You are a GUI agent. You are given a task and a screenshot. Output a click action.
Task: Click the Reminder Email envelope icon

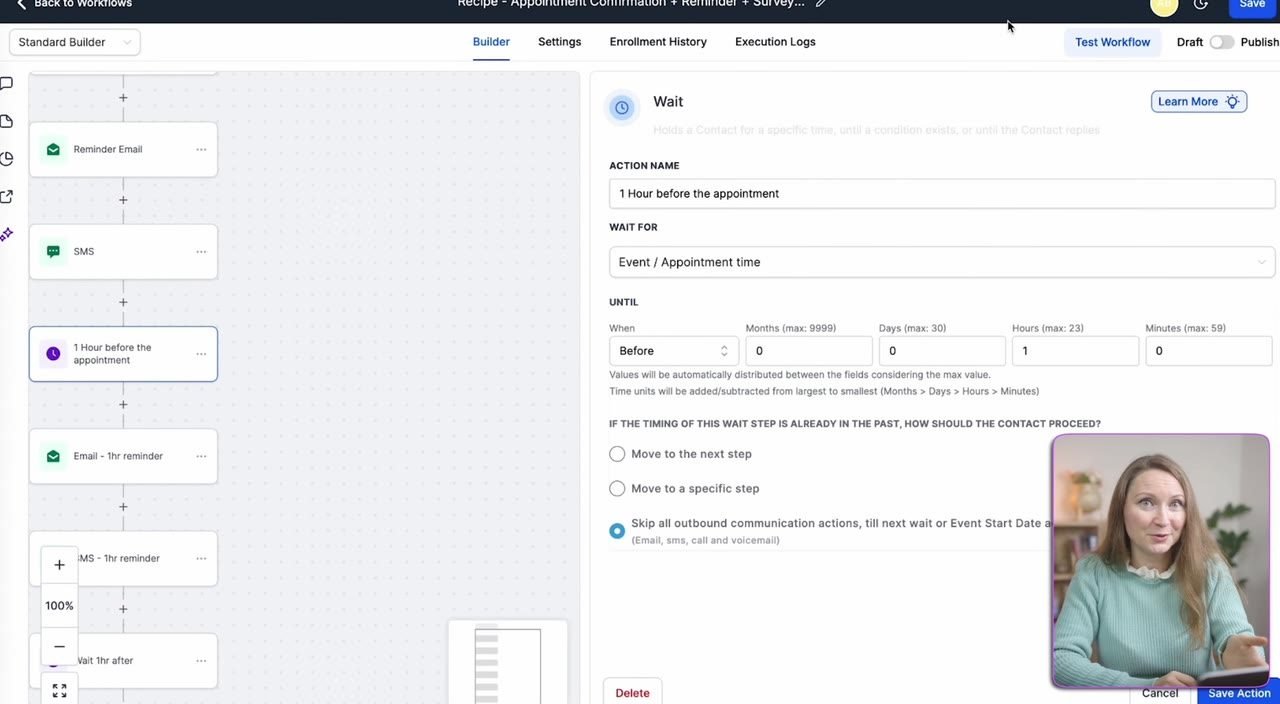pos(53,149)
